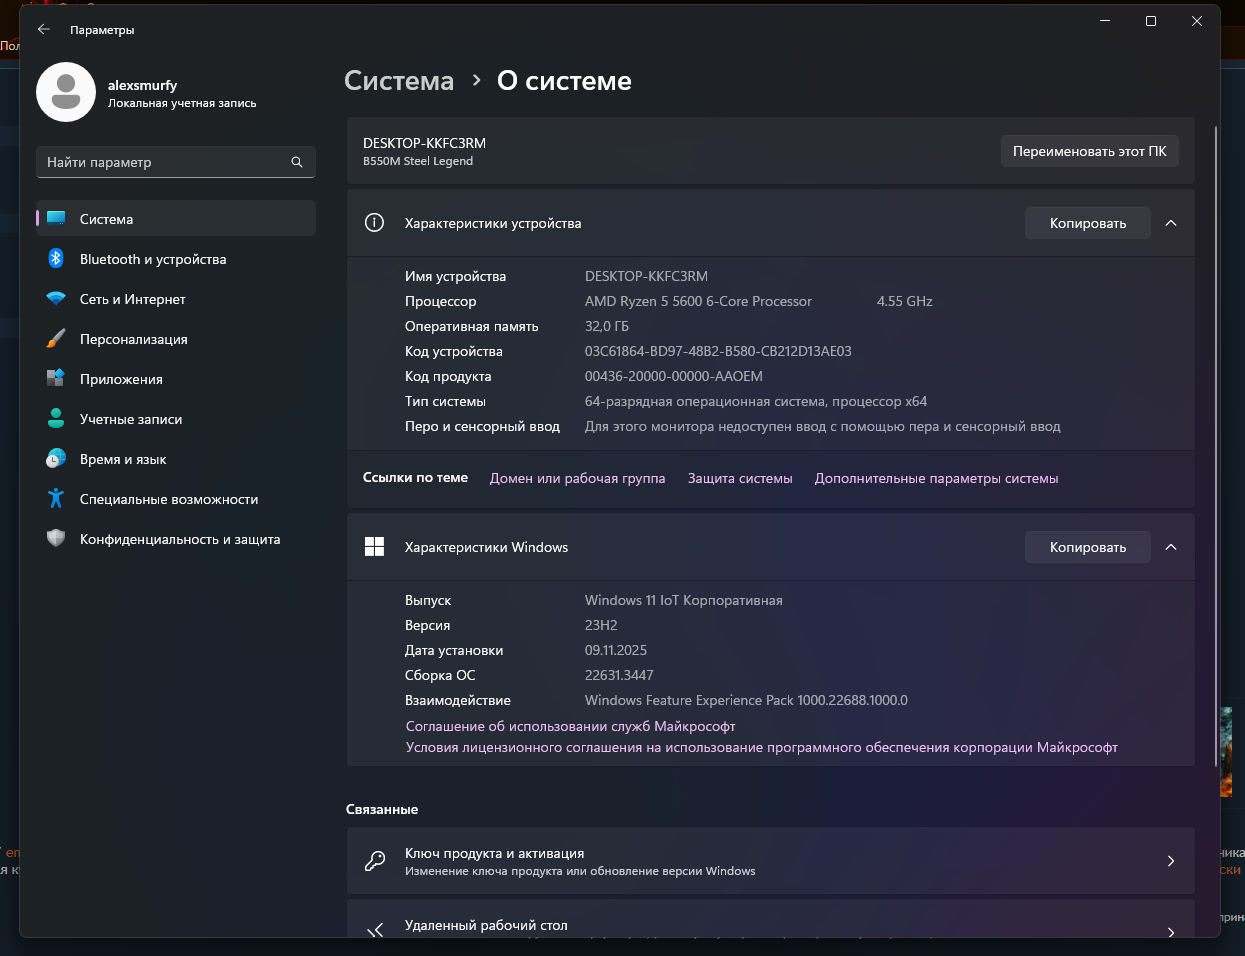The height and width of the screenshot is (956, 1245).
Task: Open Персонализация settings
Action: [x=134, y=339]
